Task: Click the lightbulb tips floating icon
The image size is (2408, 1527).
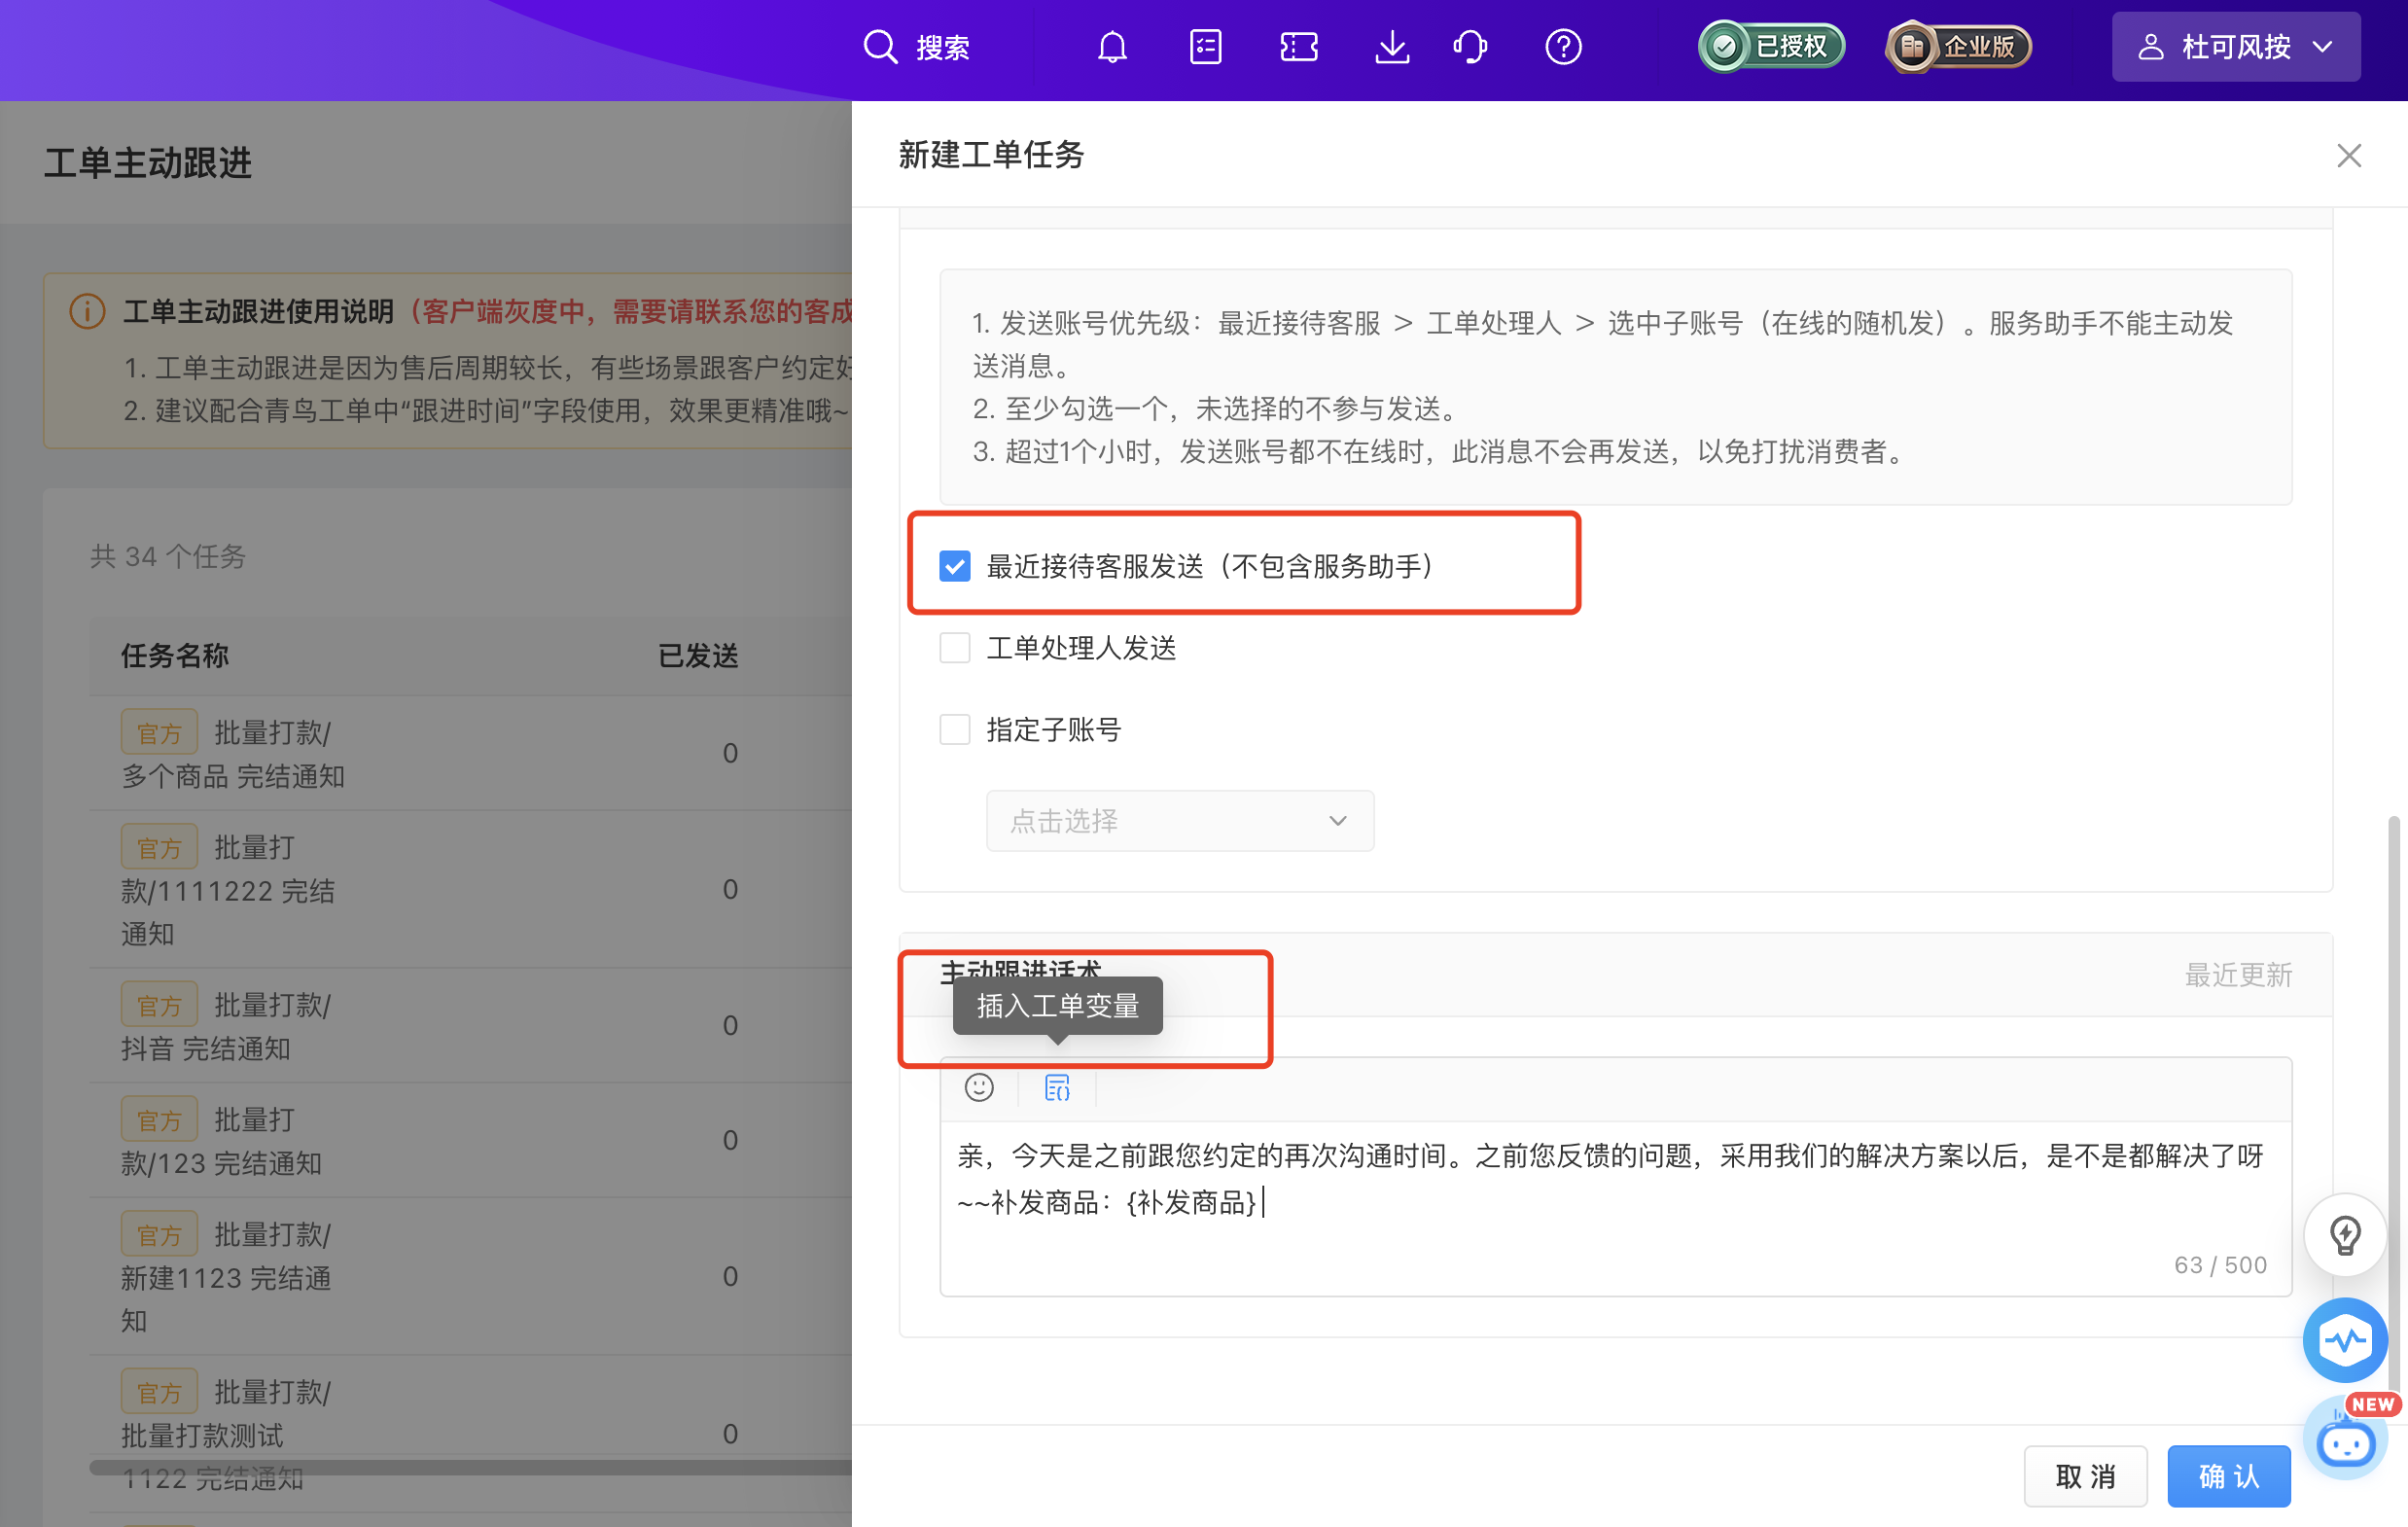Action: (x=2345, y=1235)
